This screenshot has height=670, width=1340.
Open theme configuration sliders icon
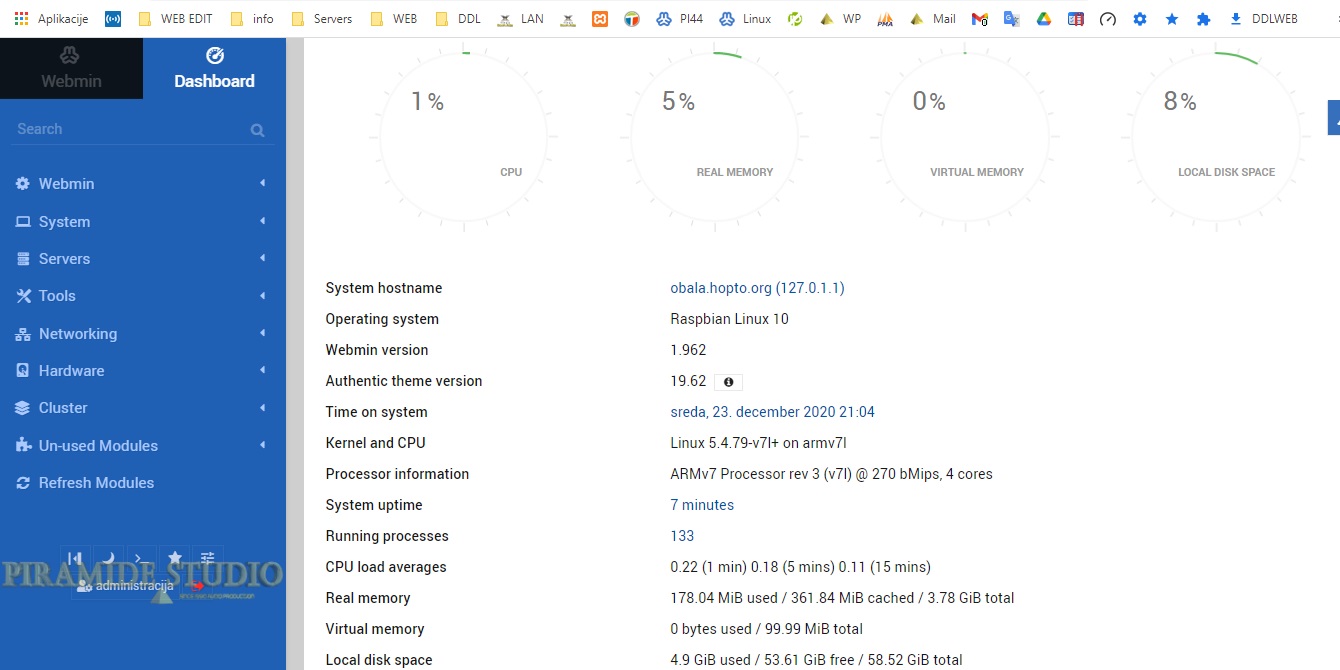tap(208, 558)
